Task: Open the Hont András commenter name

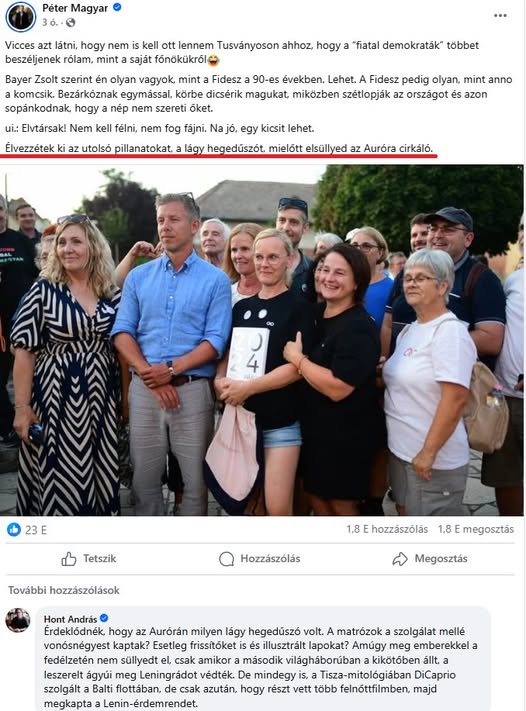Action: click(x=70, y=618)
